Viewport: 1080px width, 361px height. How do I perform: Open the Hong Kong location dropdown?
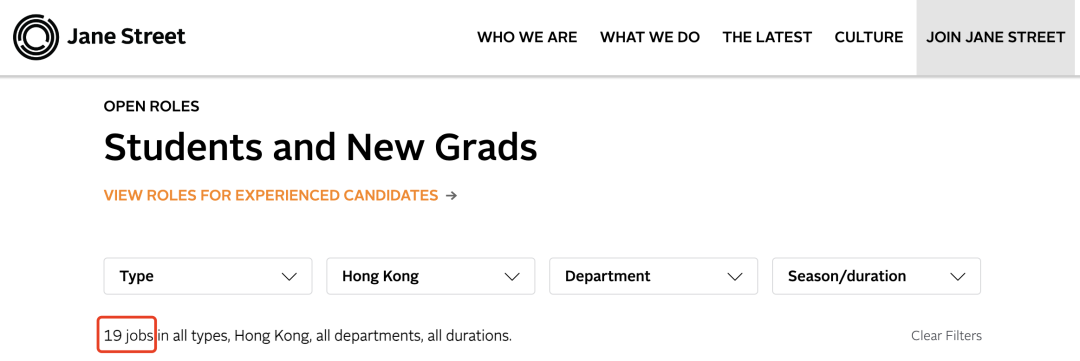tap(430, 276)
